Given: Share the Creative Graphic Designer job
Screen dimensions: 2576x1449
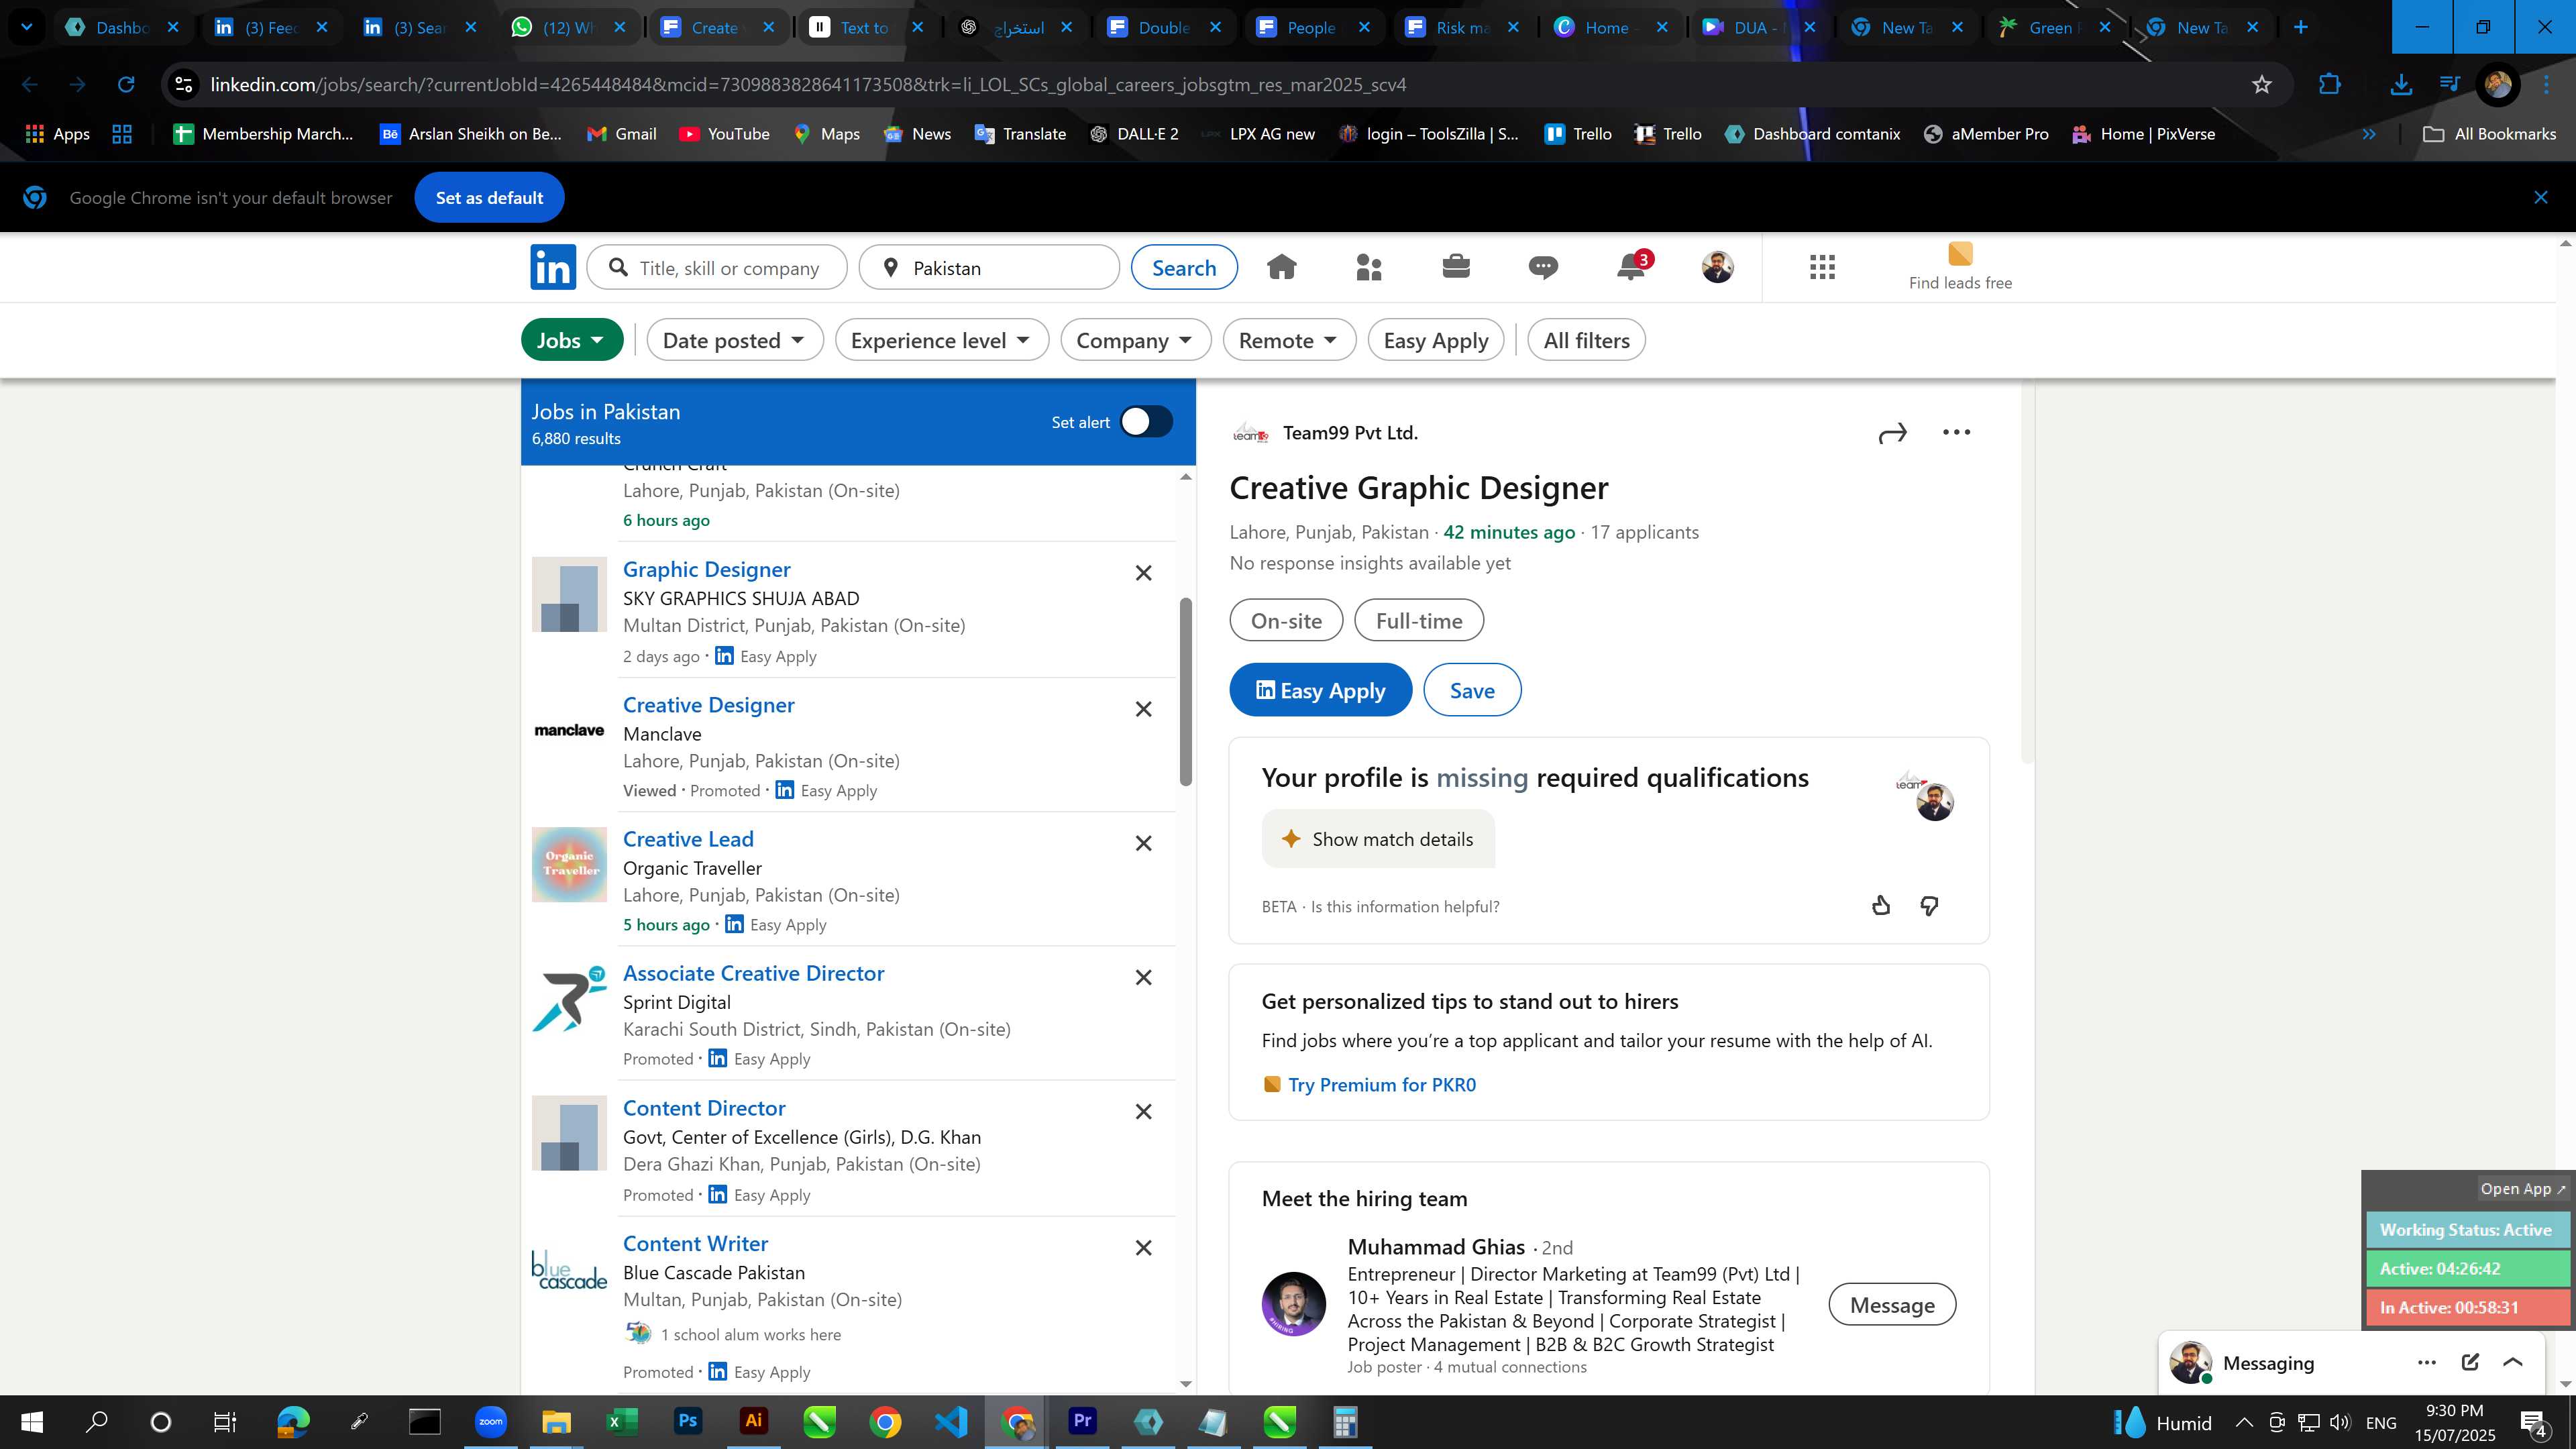Looking at the screenshot, I should (1892, 433).
